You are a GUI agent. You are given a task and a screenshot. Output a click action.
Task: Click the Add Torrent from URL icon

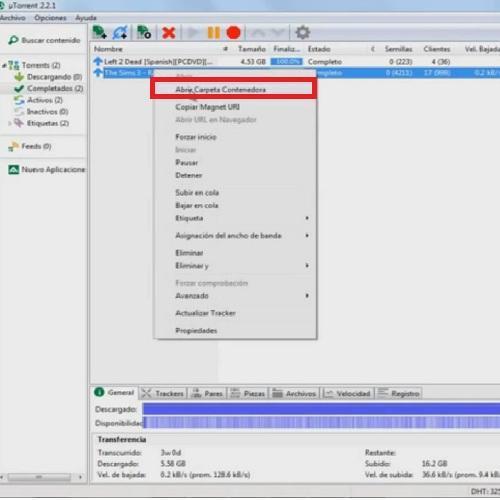point(120,32)
